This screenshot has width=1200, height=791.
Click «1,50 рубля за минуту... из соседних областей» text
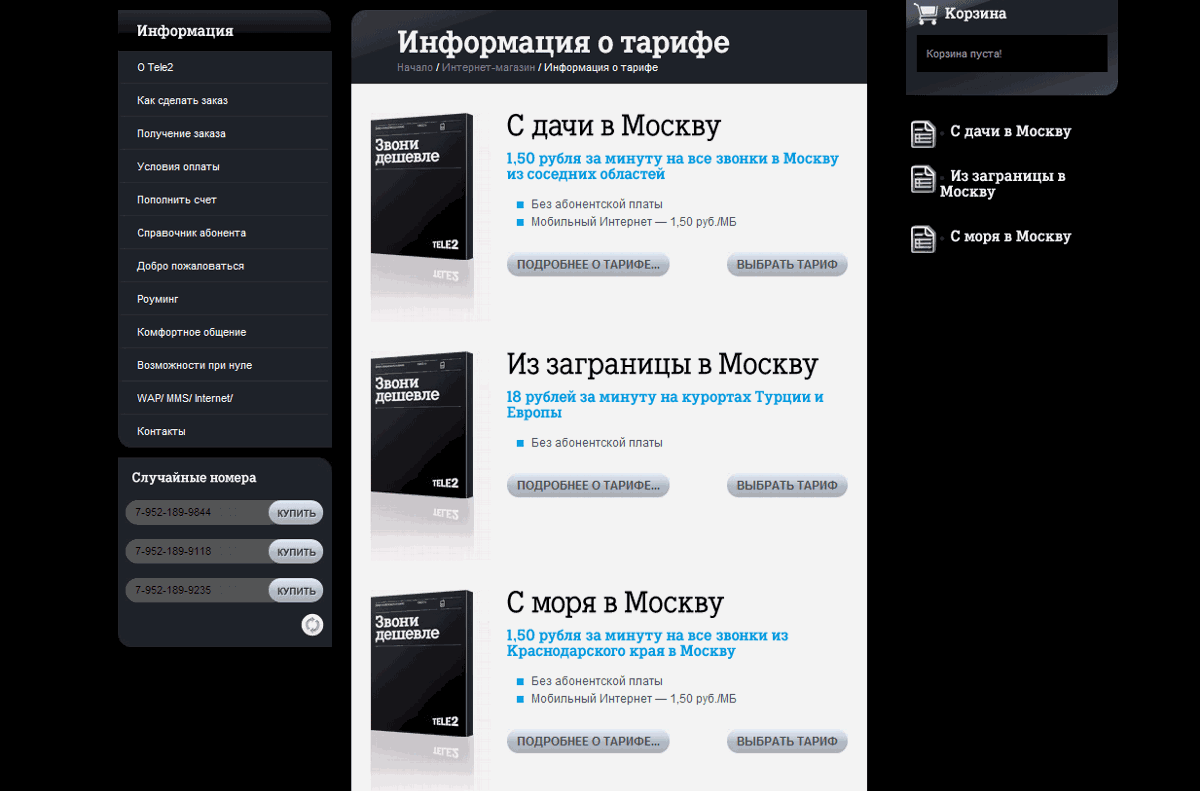(673, 166)
